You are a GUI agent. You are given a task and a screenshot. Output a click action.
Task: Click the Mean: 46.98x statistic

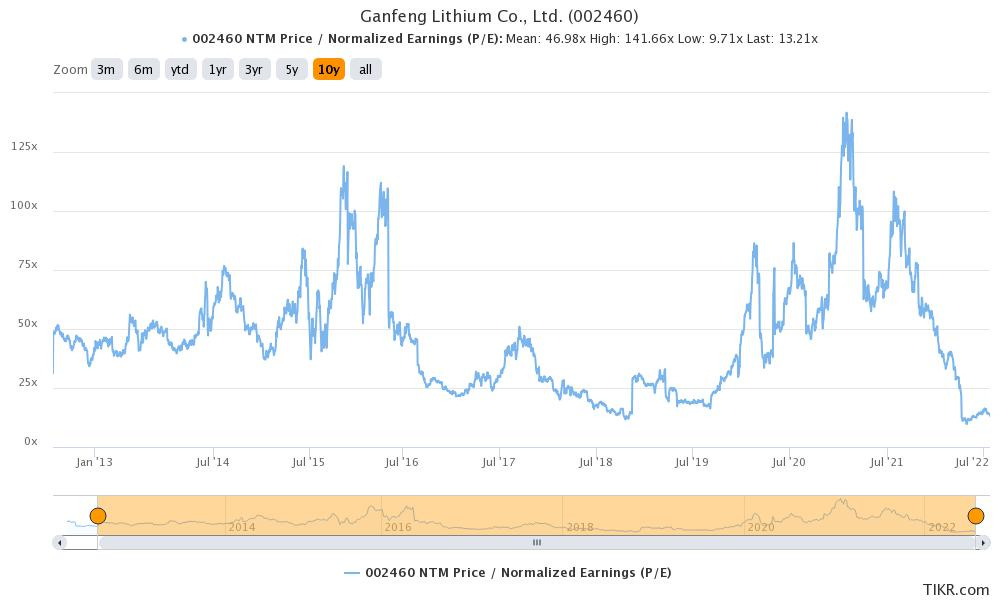click(546, 39)
